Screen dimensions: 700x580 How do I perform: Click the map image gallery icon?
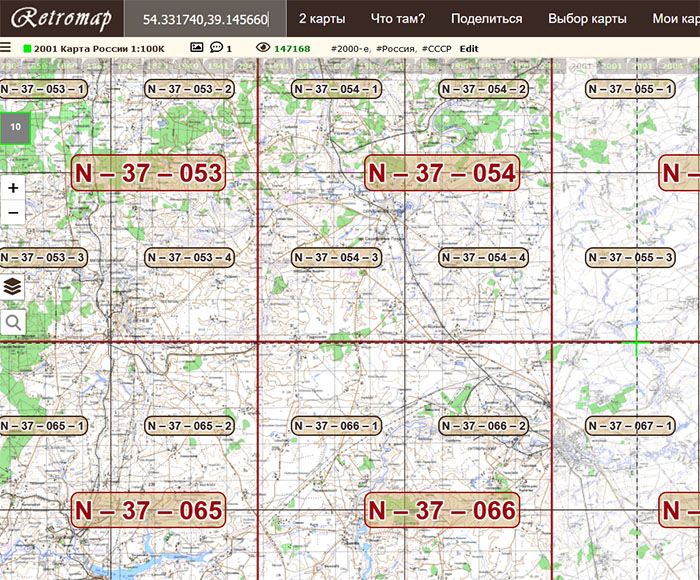tap(196, 47)
